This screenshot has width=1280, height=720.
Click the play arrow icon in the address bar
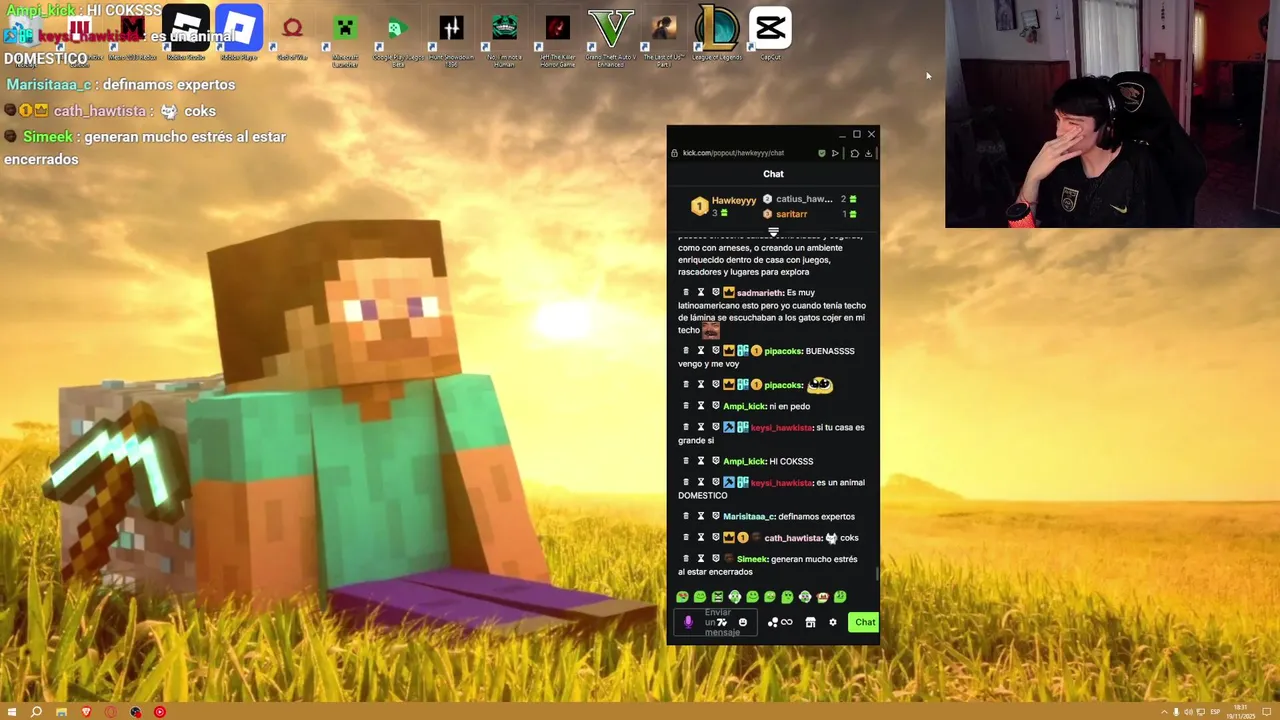835,153
